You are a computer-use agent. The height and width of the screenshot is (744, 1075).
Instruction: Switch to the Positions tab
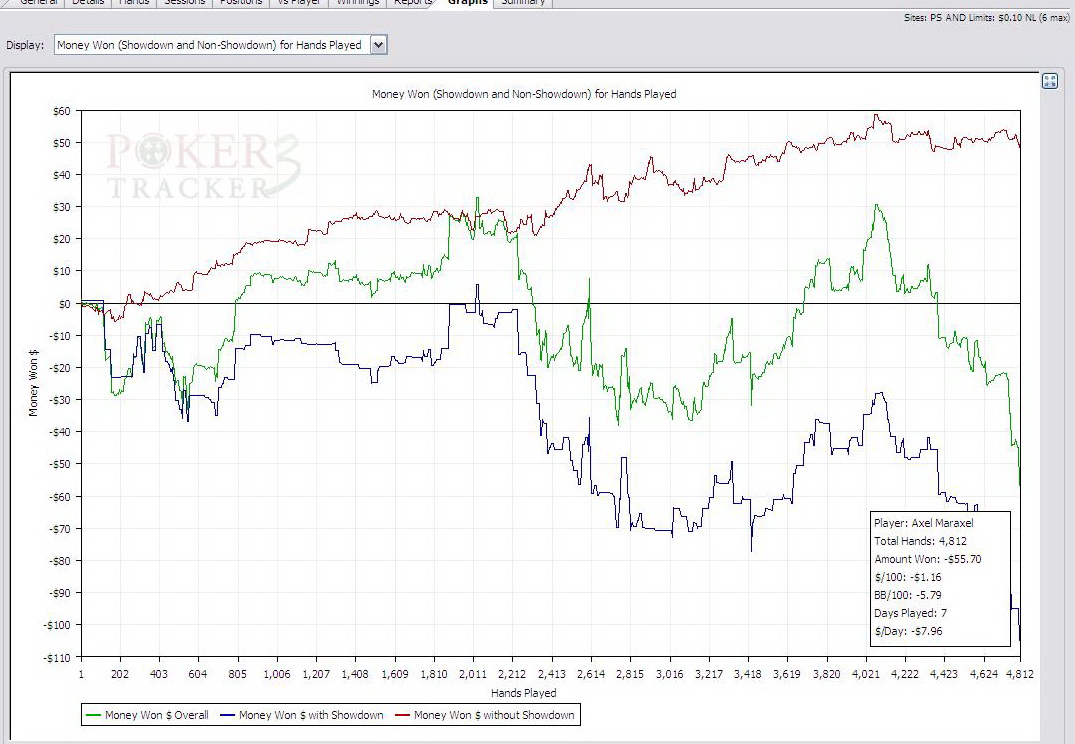tap(241, 3)
